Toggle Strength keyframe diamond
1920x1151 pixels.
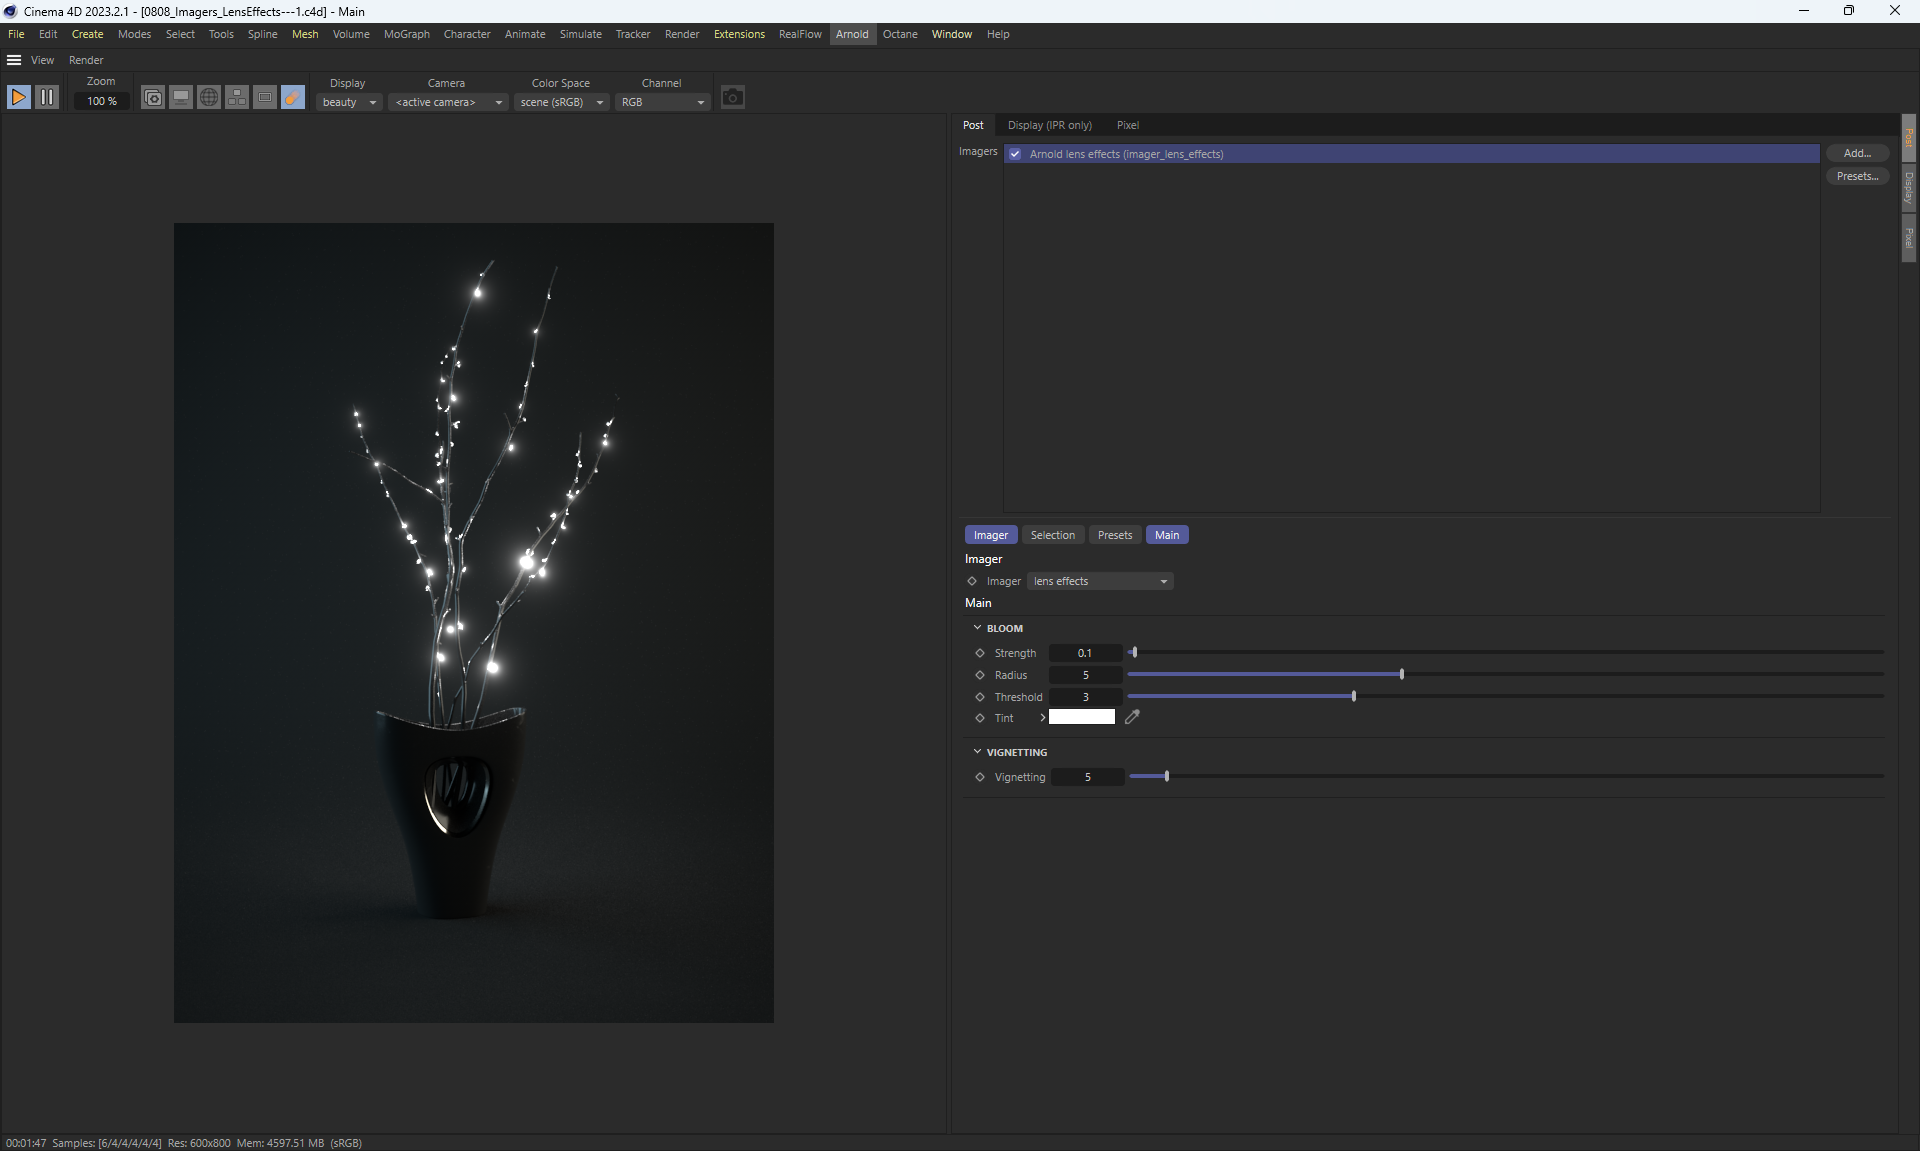point(980,653)
